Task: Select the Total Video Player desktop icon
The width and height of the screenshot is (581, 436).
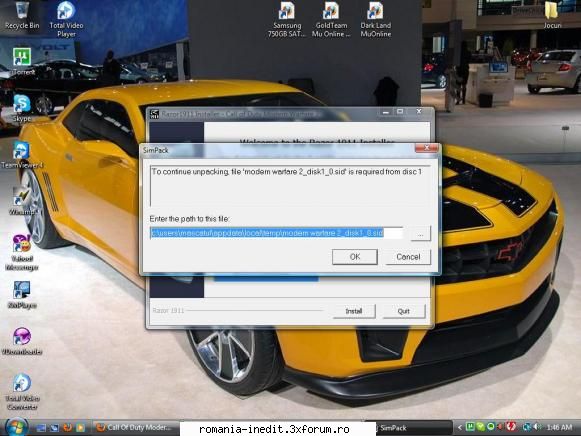Action: pos(66,19)
